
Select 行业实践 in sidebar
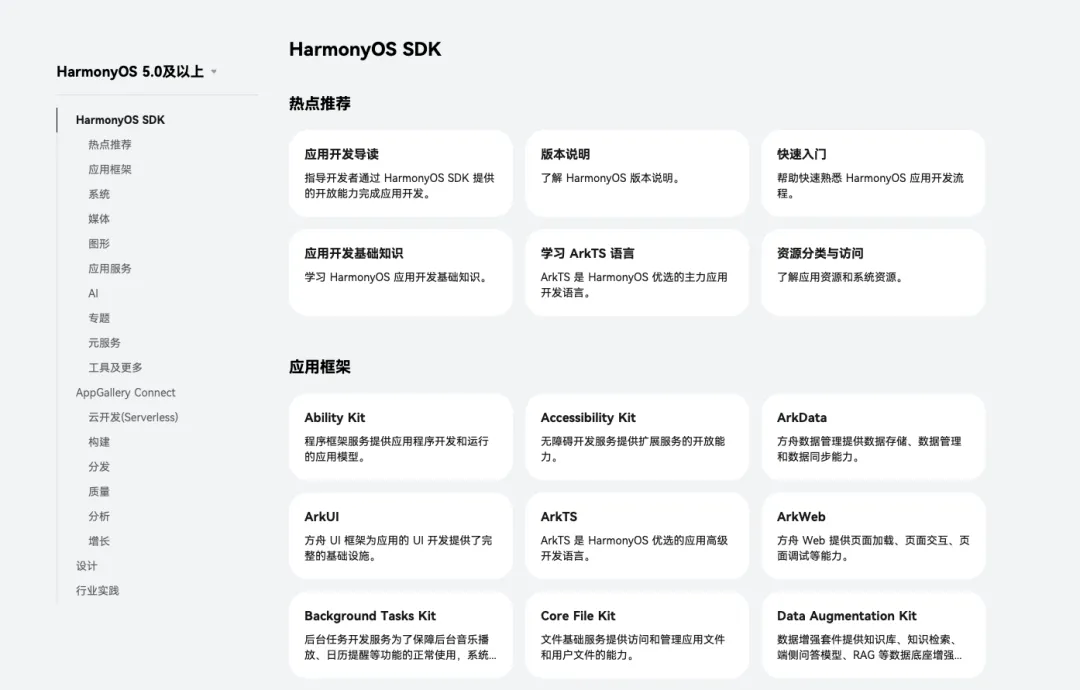click(x=97, y=591)
